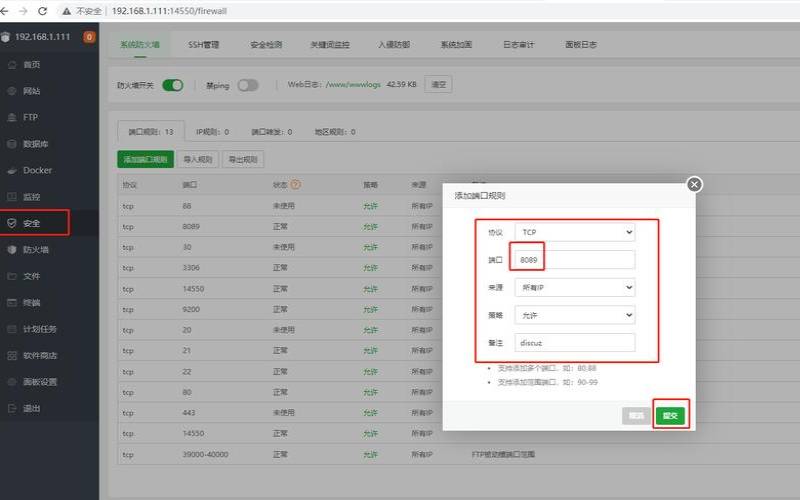Viewport: 800px width, 500px height.
Task: Click port 39000-40000 in the rules table
Action: pos(205,454)
